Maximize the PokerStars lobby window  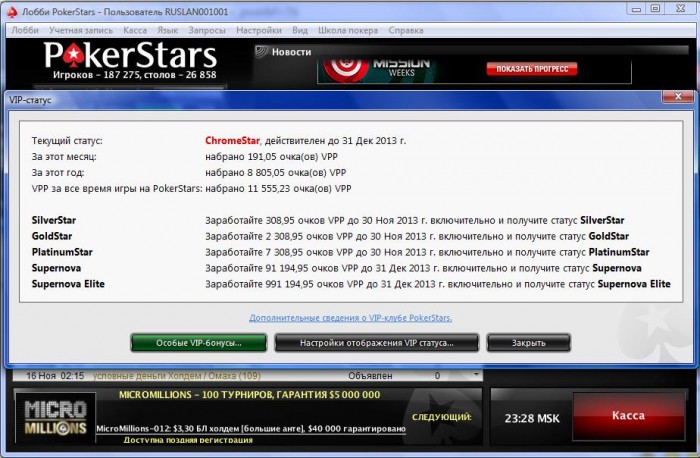point(655,9)
